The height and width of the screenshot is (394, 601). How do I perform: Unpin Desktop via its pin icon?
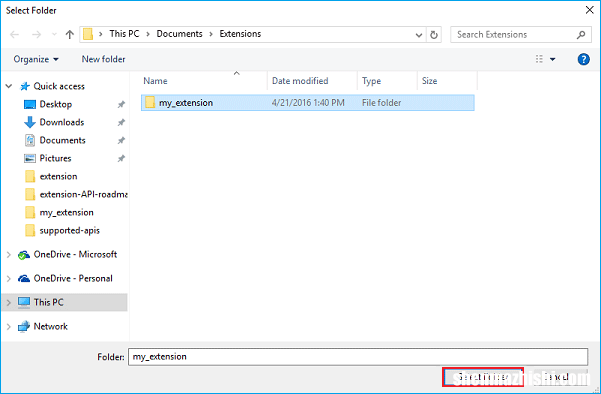[x=121, y=104]
